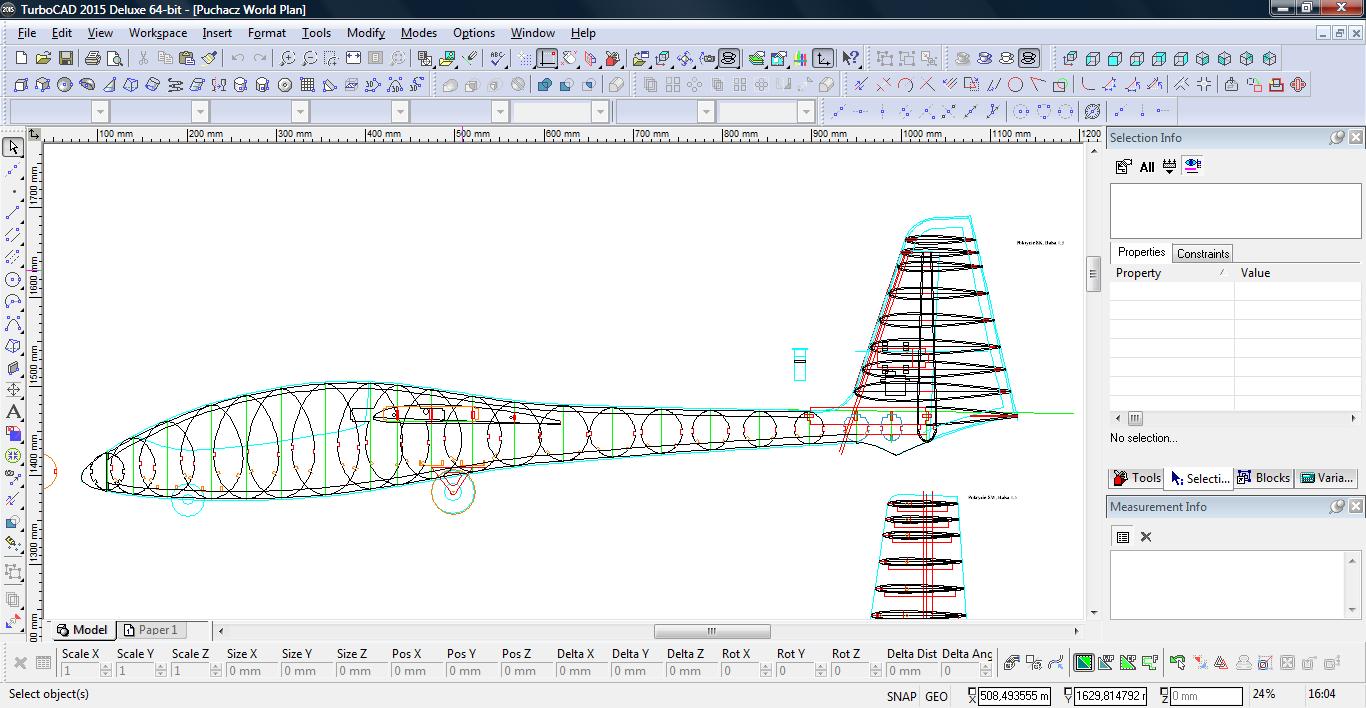Open the Constraints tab in Selection Info
The image size is (1366, 708).
(x=1202, y=254)
